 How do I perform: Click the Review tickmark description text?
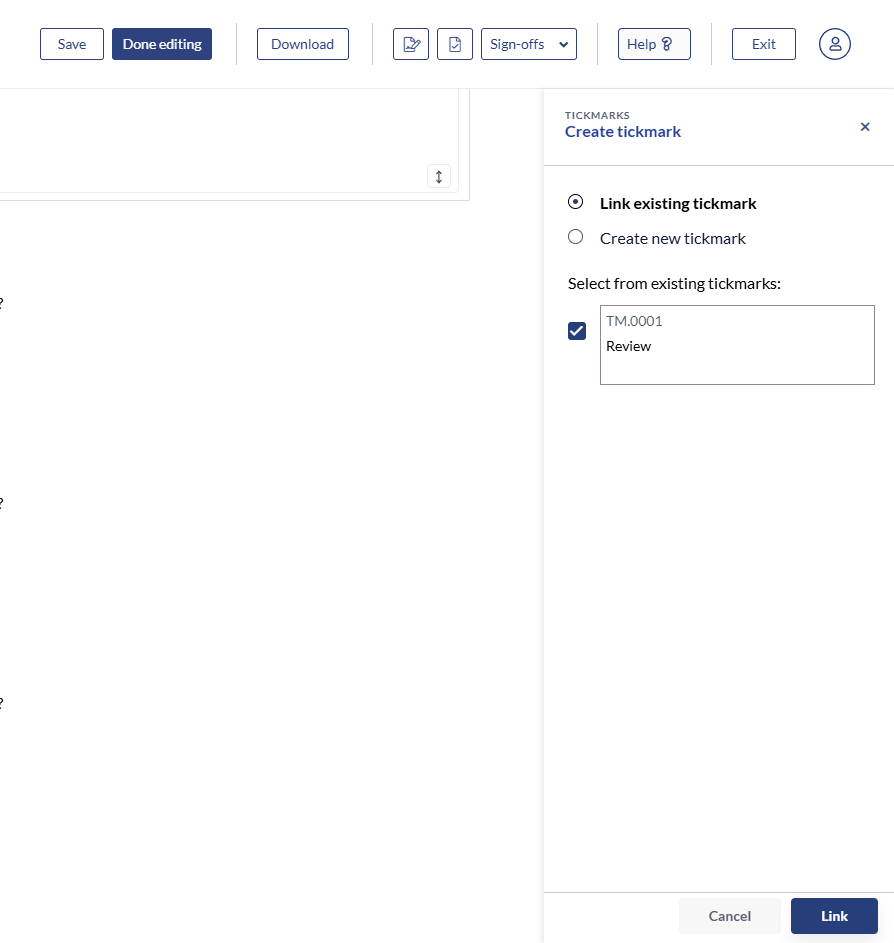pos(628,346)
